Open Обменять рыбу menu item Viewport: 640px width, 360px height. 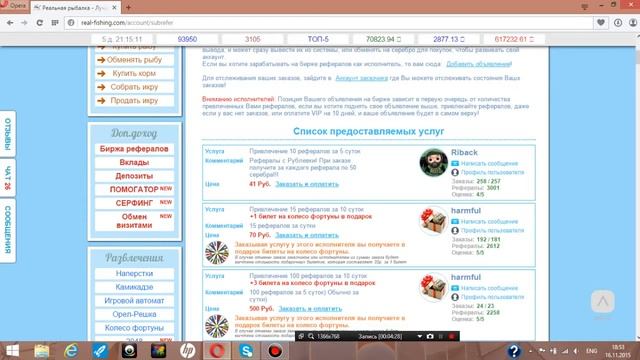pos(134,60)
